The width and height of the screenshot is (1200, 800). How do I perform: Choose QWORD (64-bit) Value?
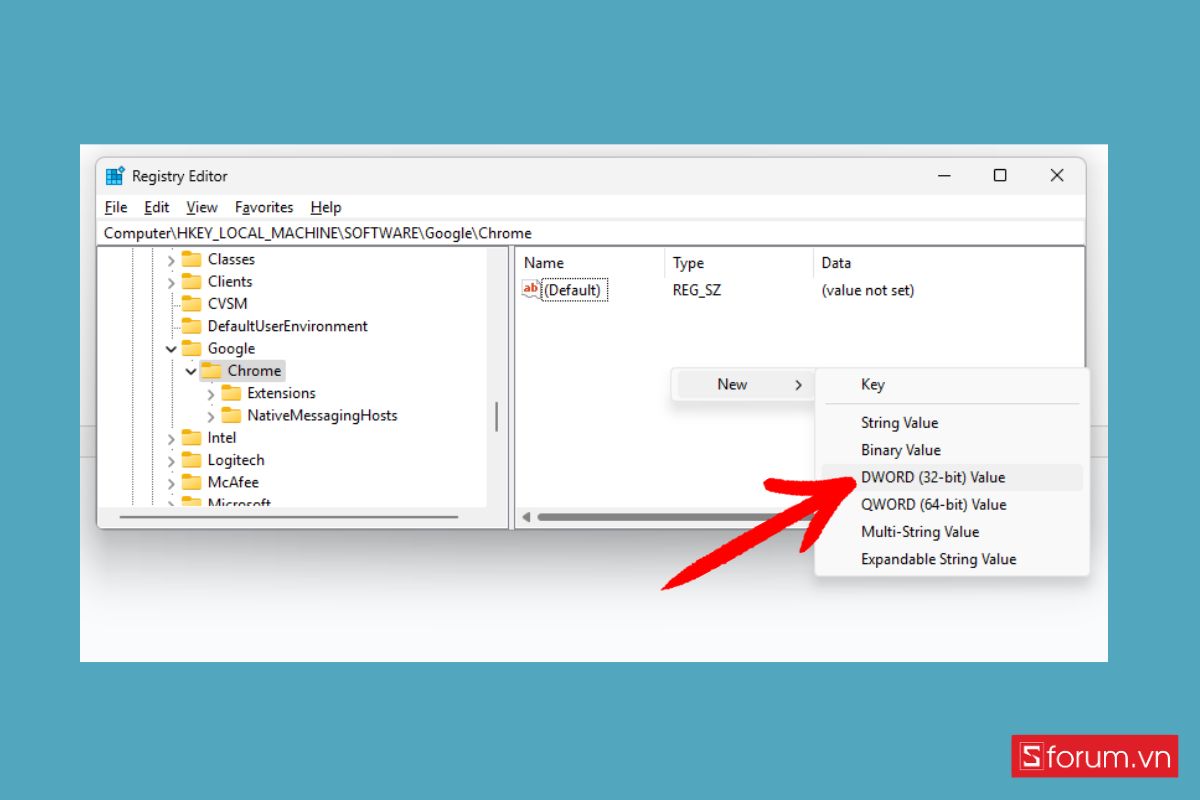[x=951, y=504]
